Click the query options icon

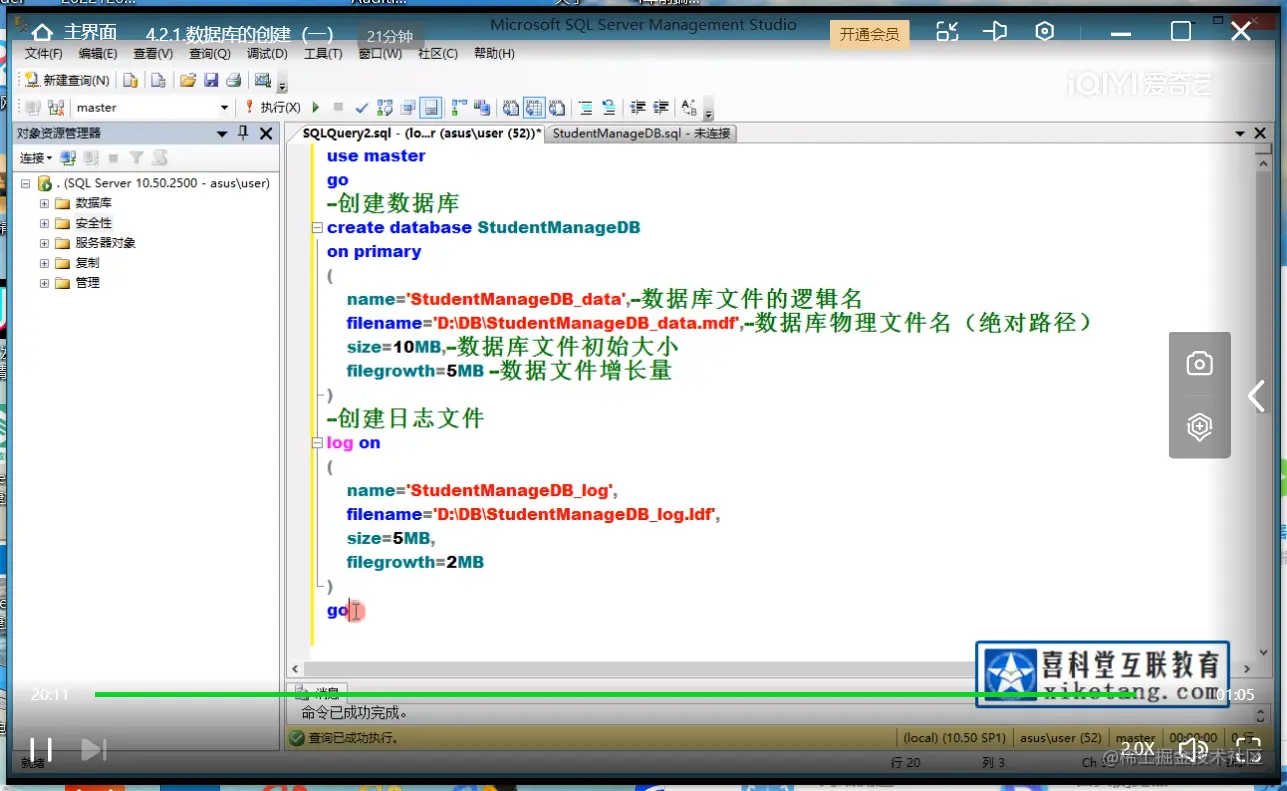[408, 107]
